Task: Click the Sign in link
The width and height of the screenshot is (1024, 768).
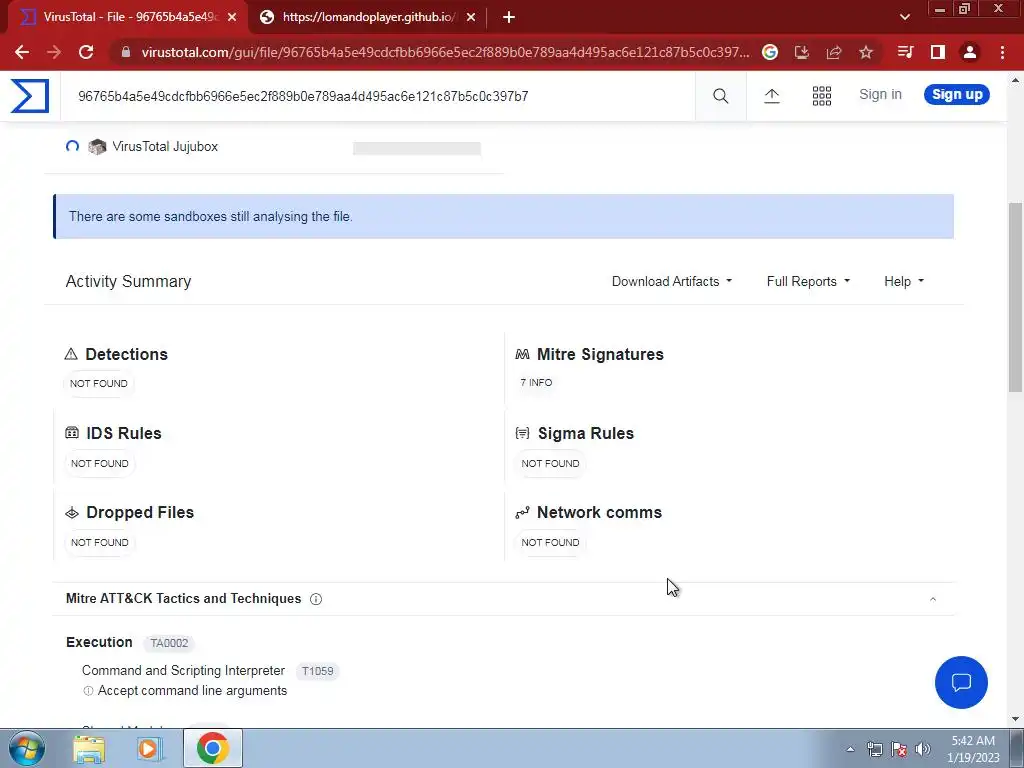Action: pyautogui.click(x=880, y=95)
